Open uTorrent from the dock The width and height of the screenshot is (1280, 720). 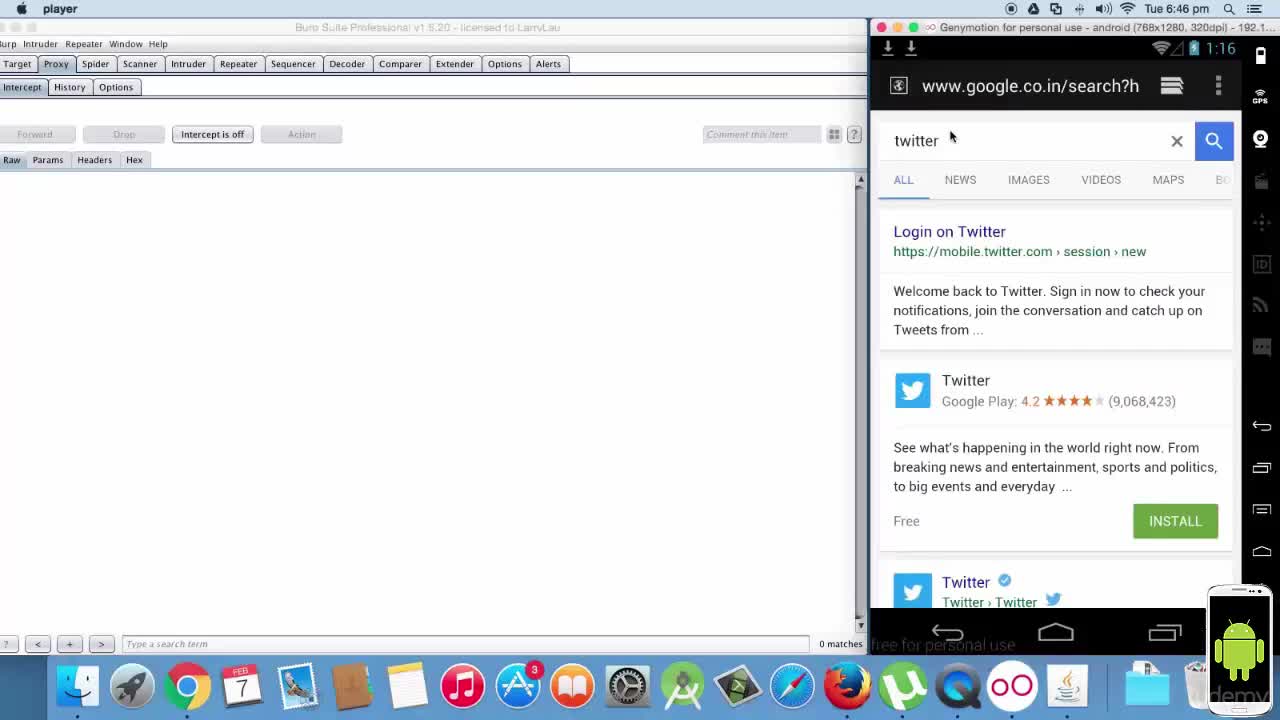(902, 686)
